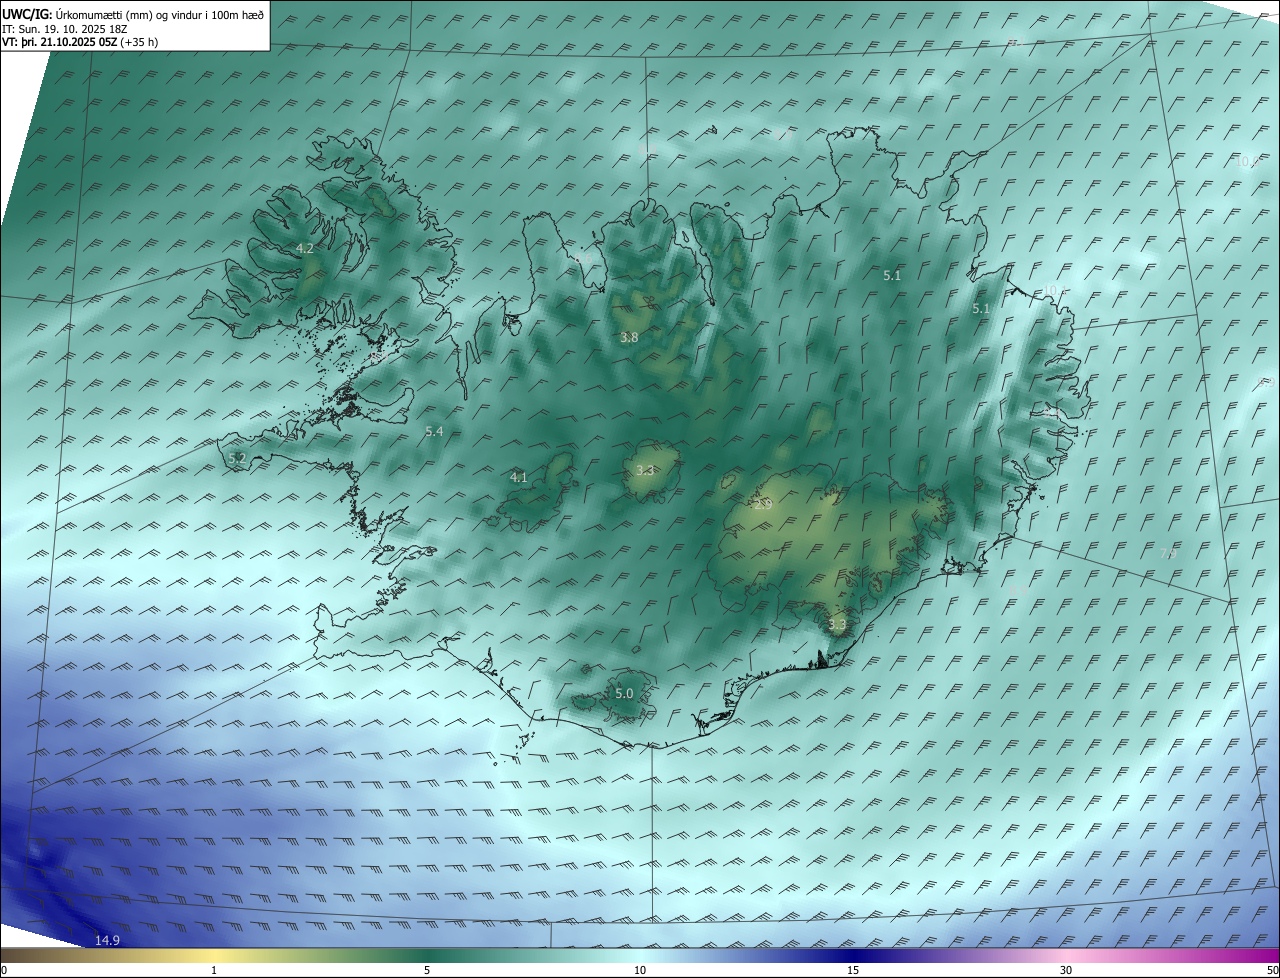
Task: Click the 5 tick label on the colour scale
Action: coord(427,970)
